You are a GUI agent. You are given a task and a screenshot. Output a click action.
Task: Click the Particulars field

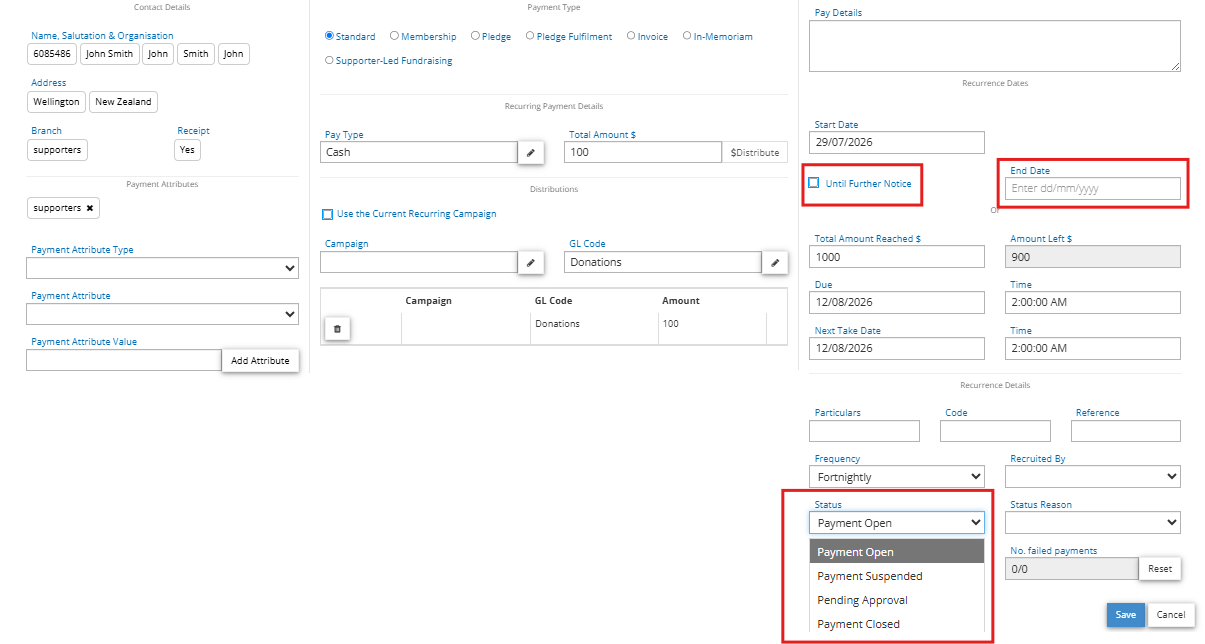pyautogui.click(x=864, y=431)
